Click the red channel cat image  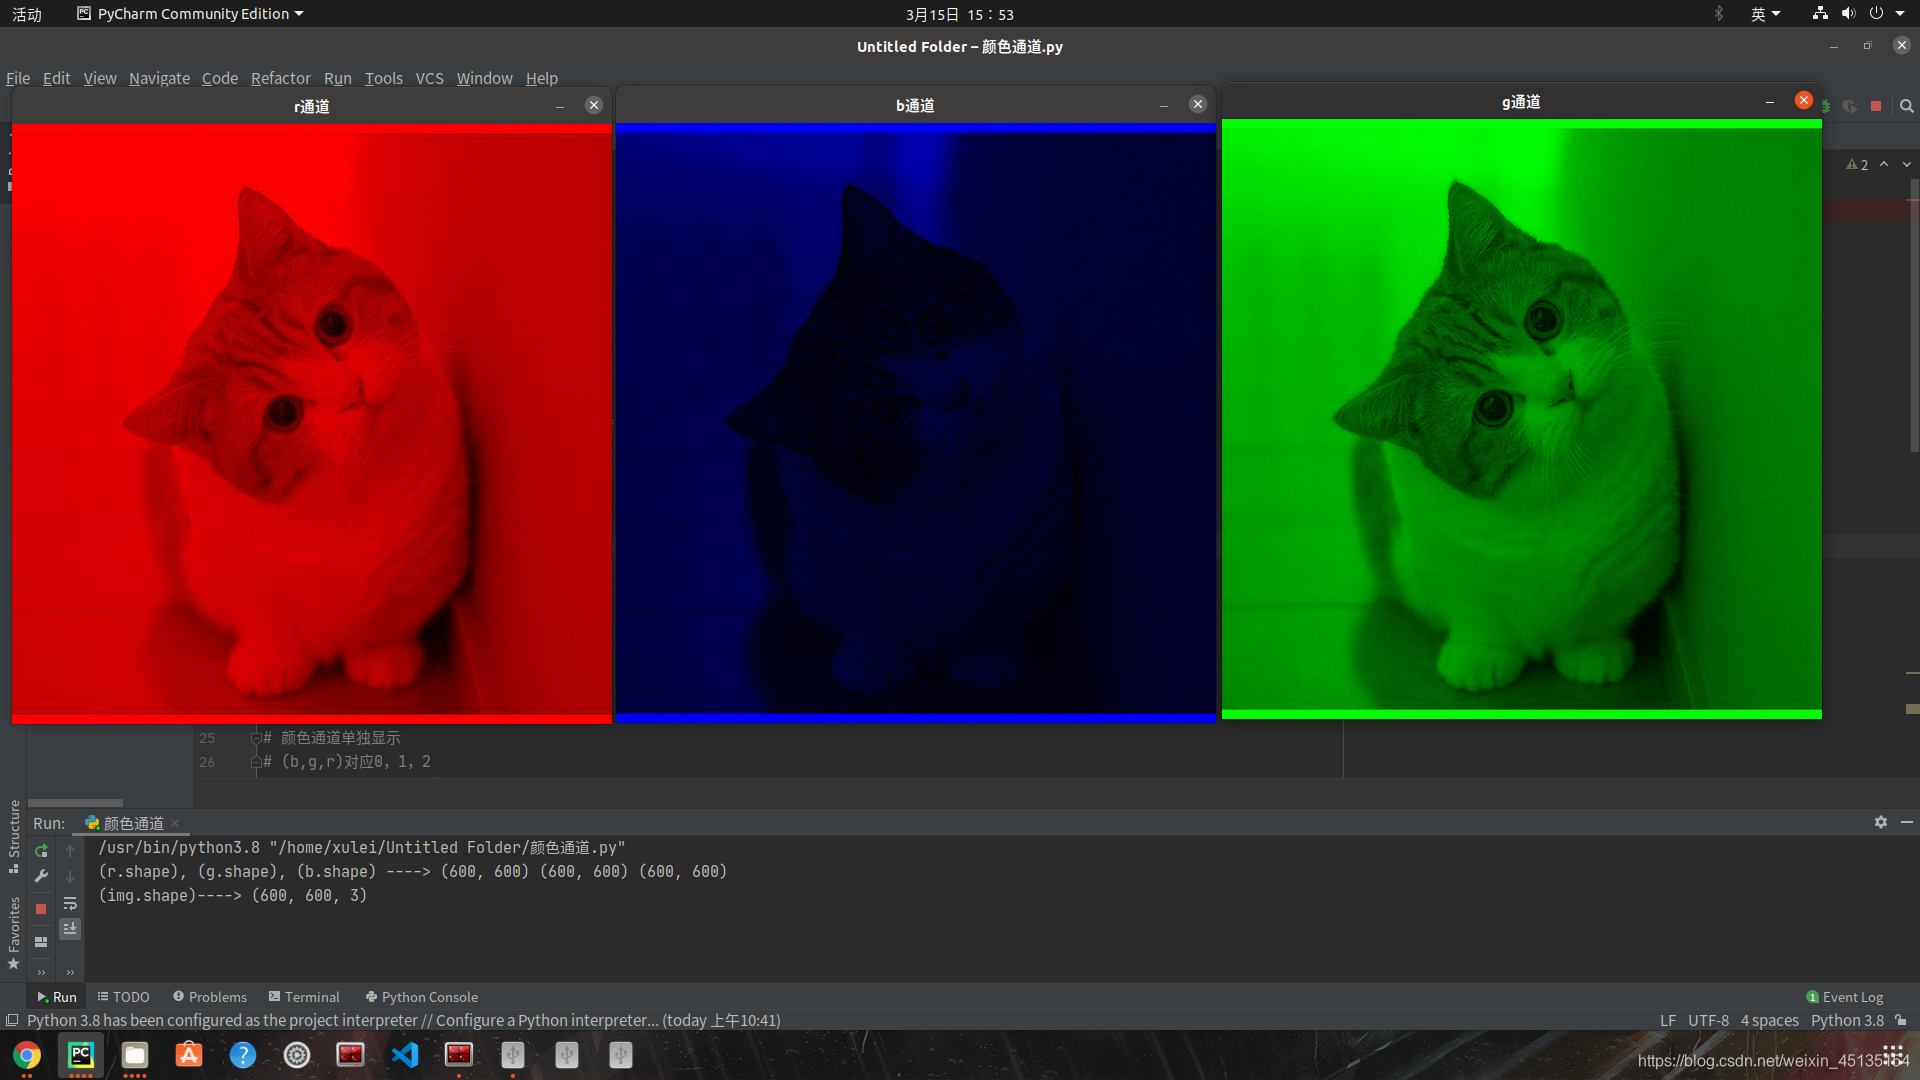pos(312,423)
